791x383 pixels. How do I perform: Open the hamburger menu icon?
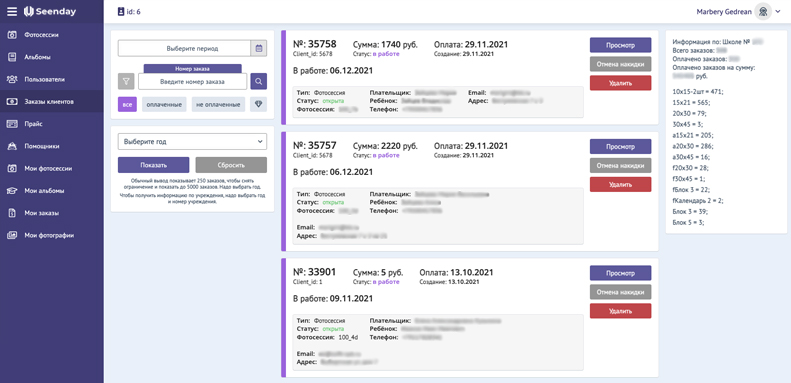(x=12, y=12)
